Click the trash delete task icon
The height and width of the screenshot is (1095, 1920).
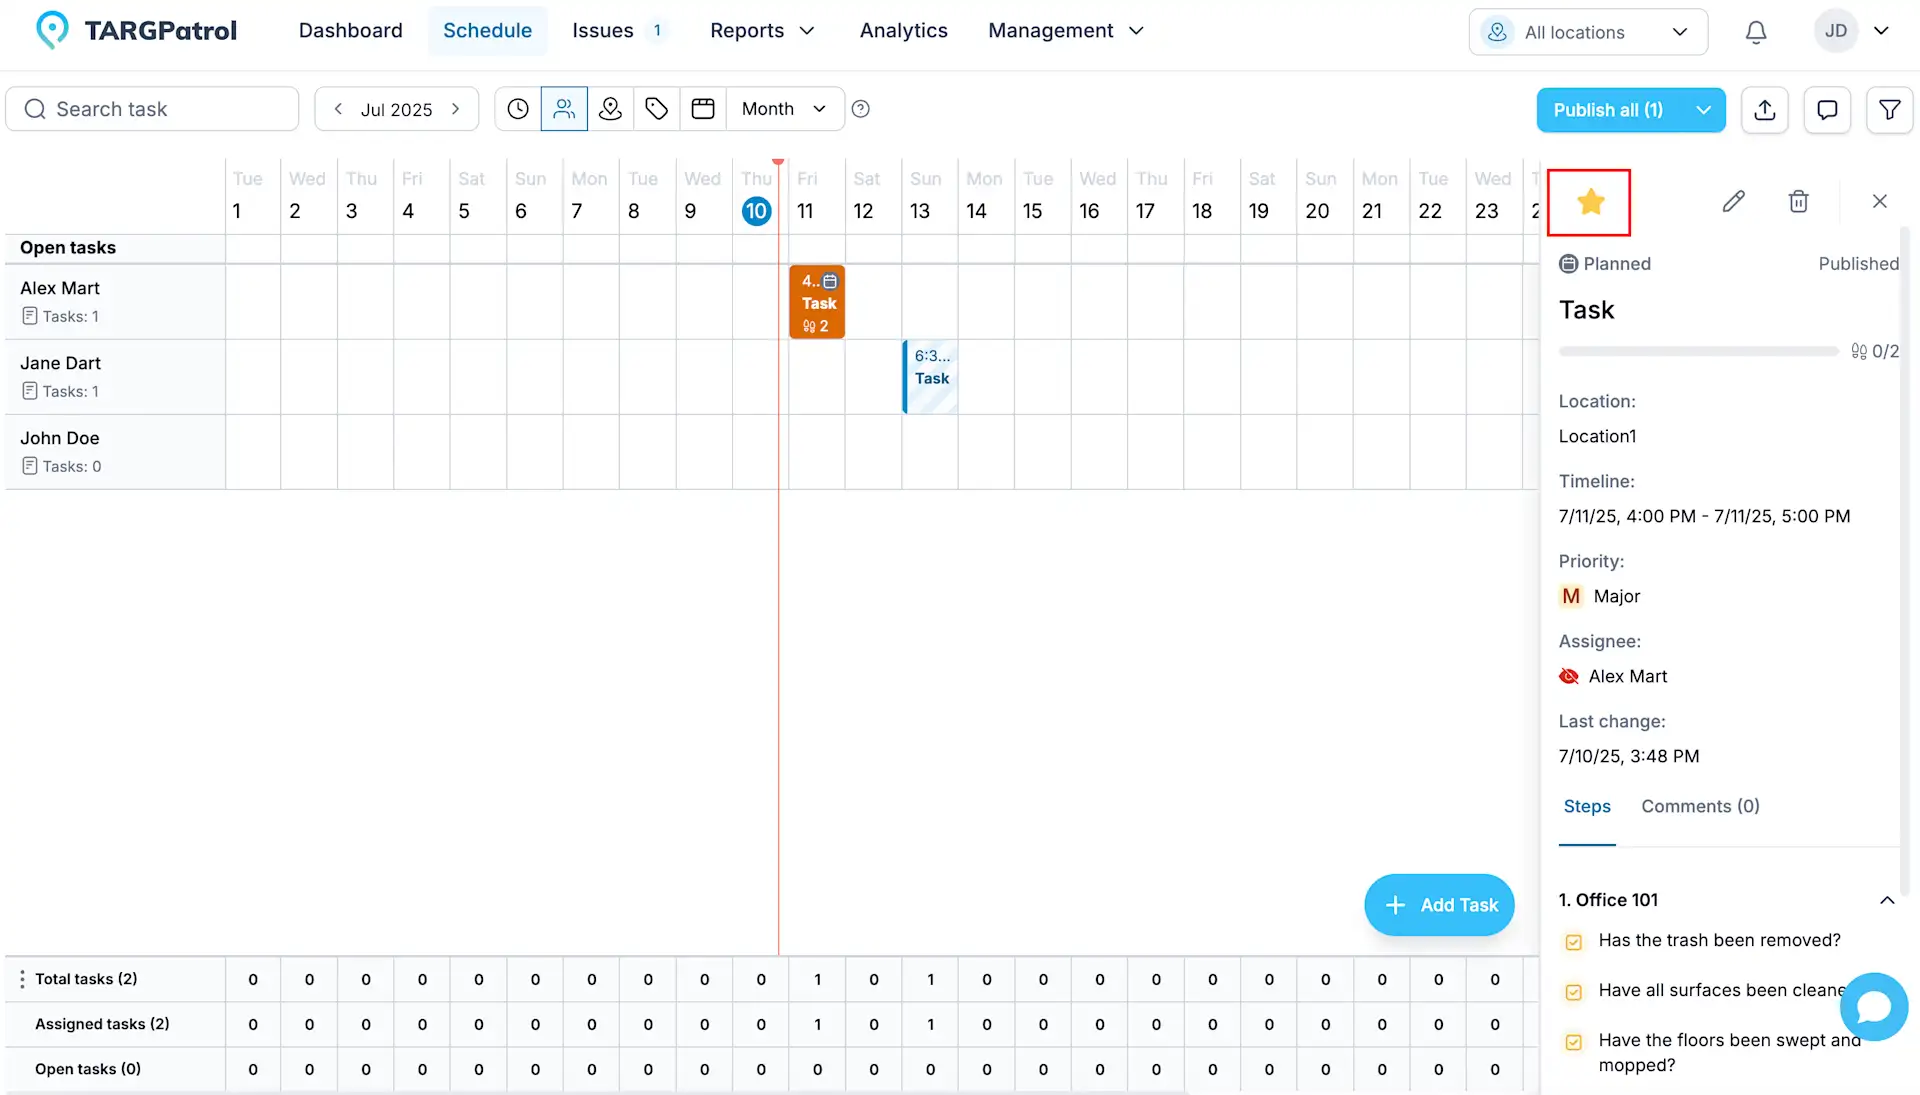(x=1798, y=202)
